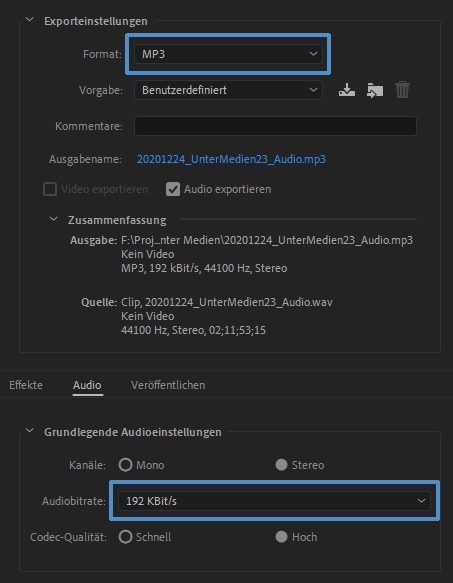Select Schnell codec quality
Screen dimensions: 453x583
[125, 537]
